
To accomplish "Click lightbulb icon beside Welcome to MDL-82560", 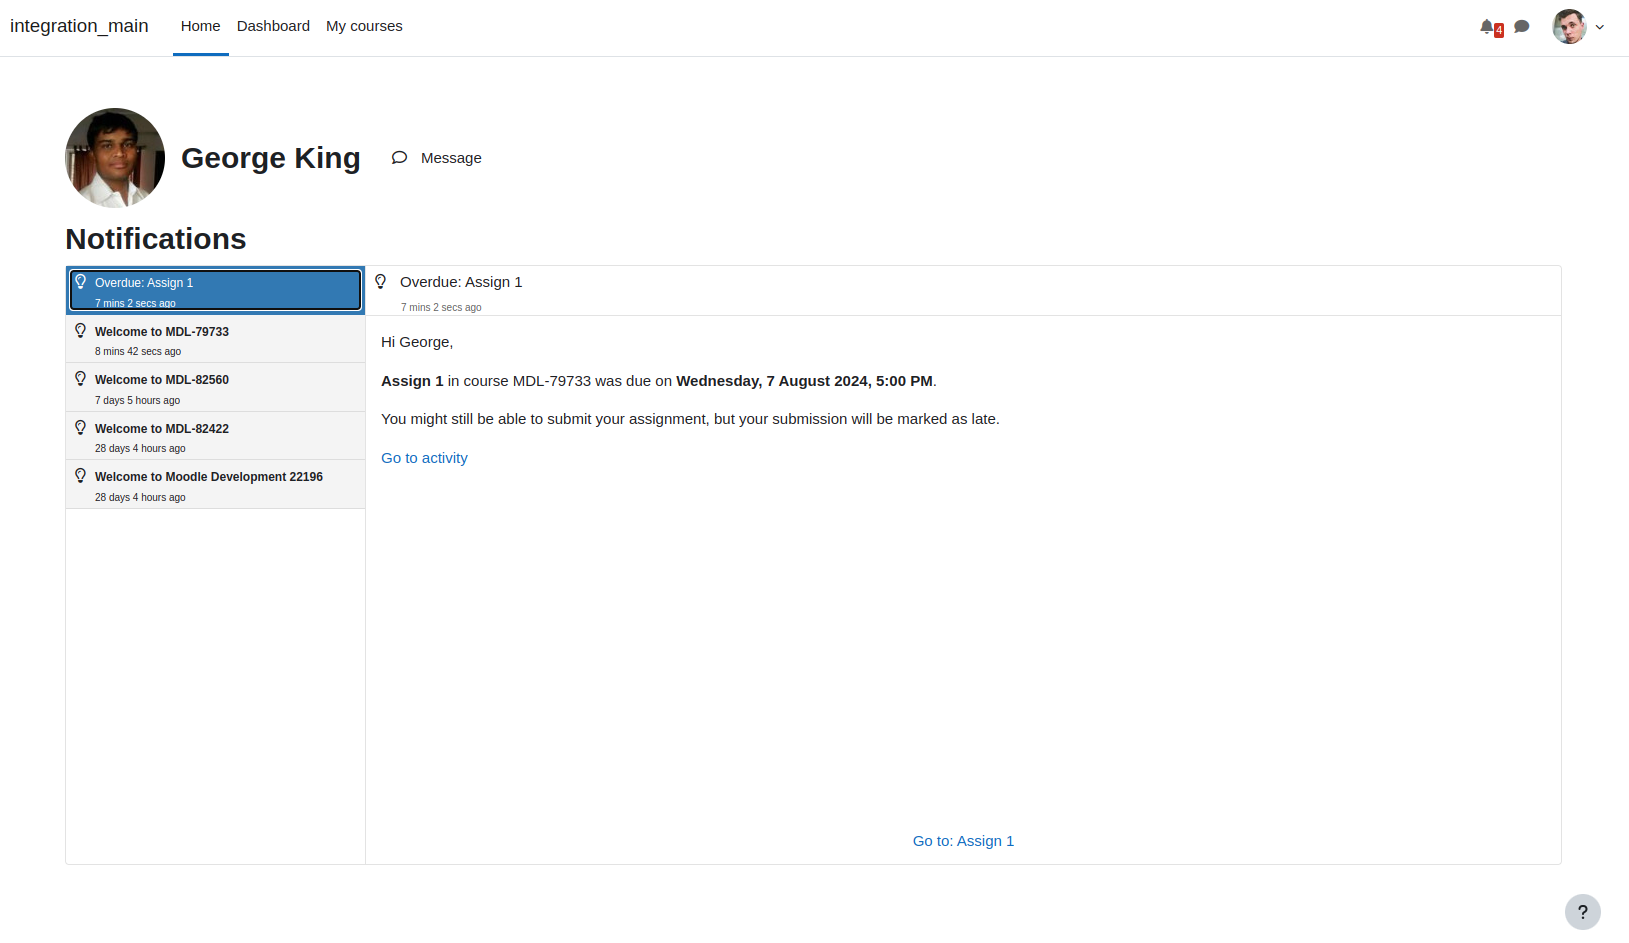I will 81,378.
